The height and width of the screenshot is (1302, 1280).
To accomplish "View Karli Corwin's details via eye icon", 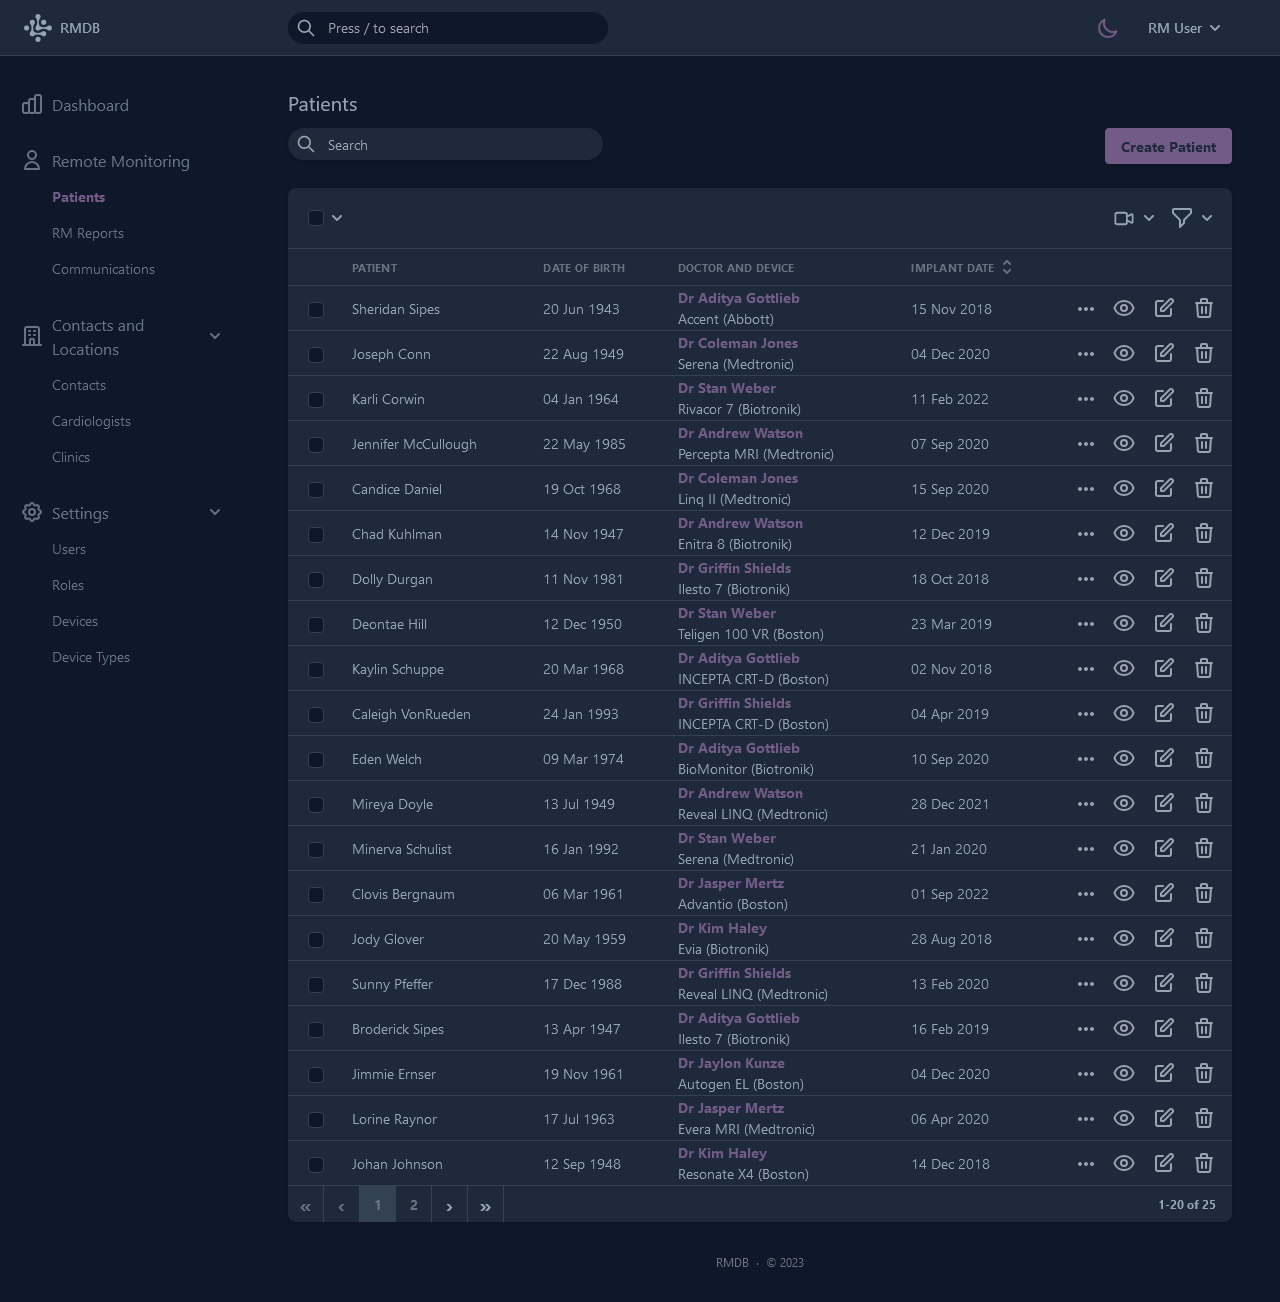I will 1124,399.
